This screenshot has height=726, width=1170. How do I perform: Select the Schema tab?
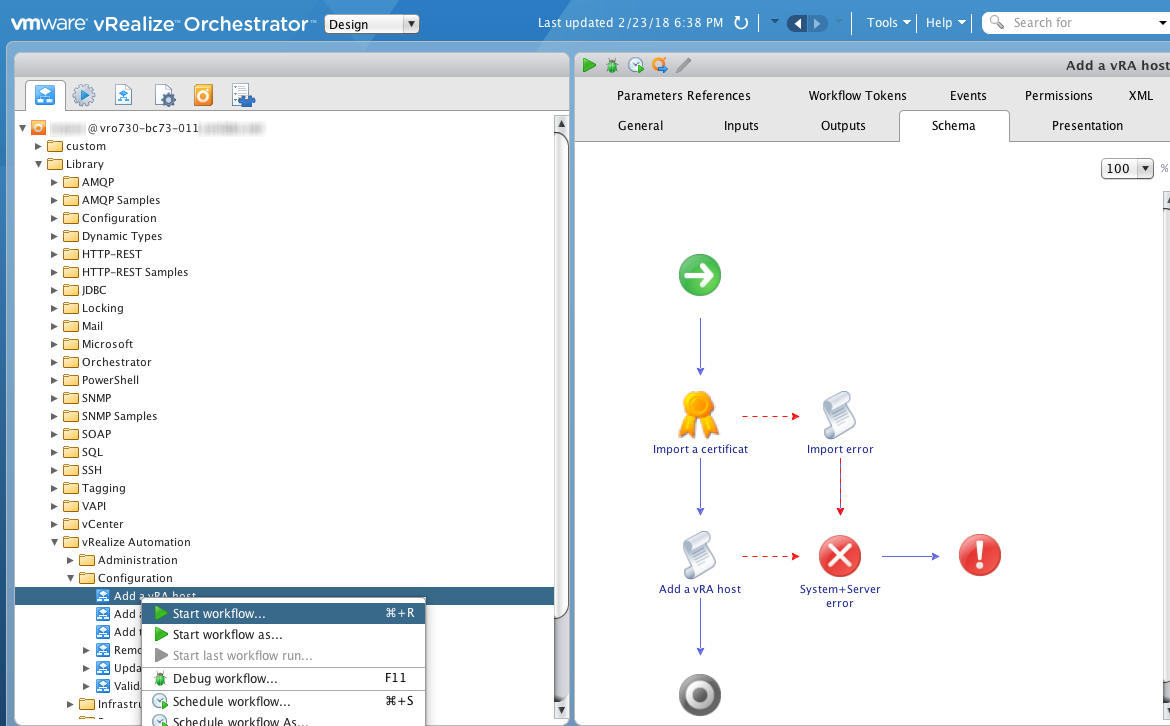click(954, 125)
